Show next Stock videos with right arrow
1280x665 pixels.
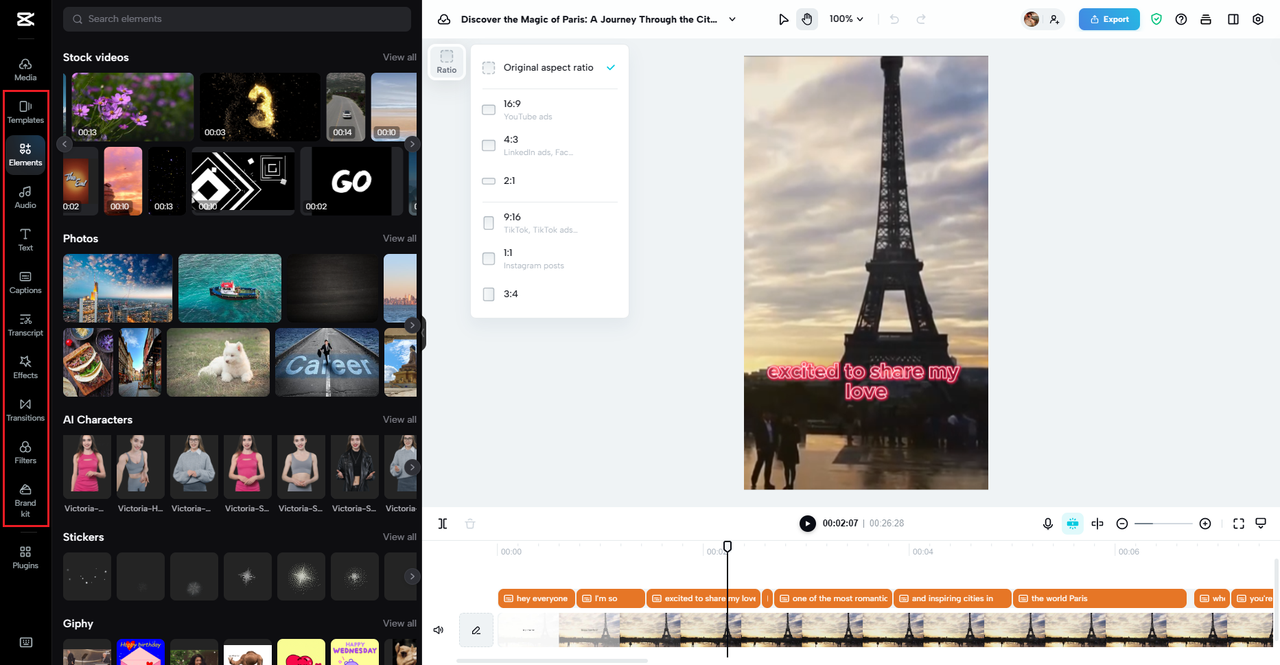pyautogui.click(x=412, y=144)
